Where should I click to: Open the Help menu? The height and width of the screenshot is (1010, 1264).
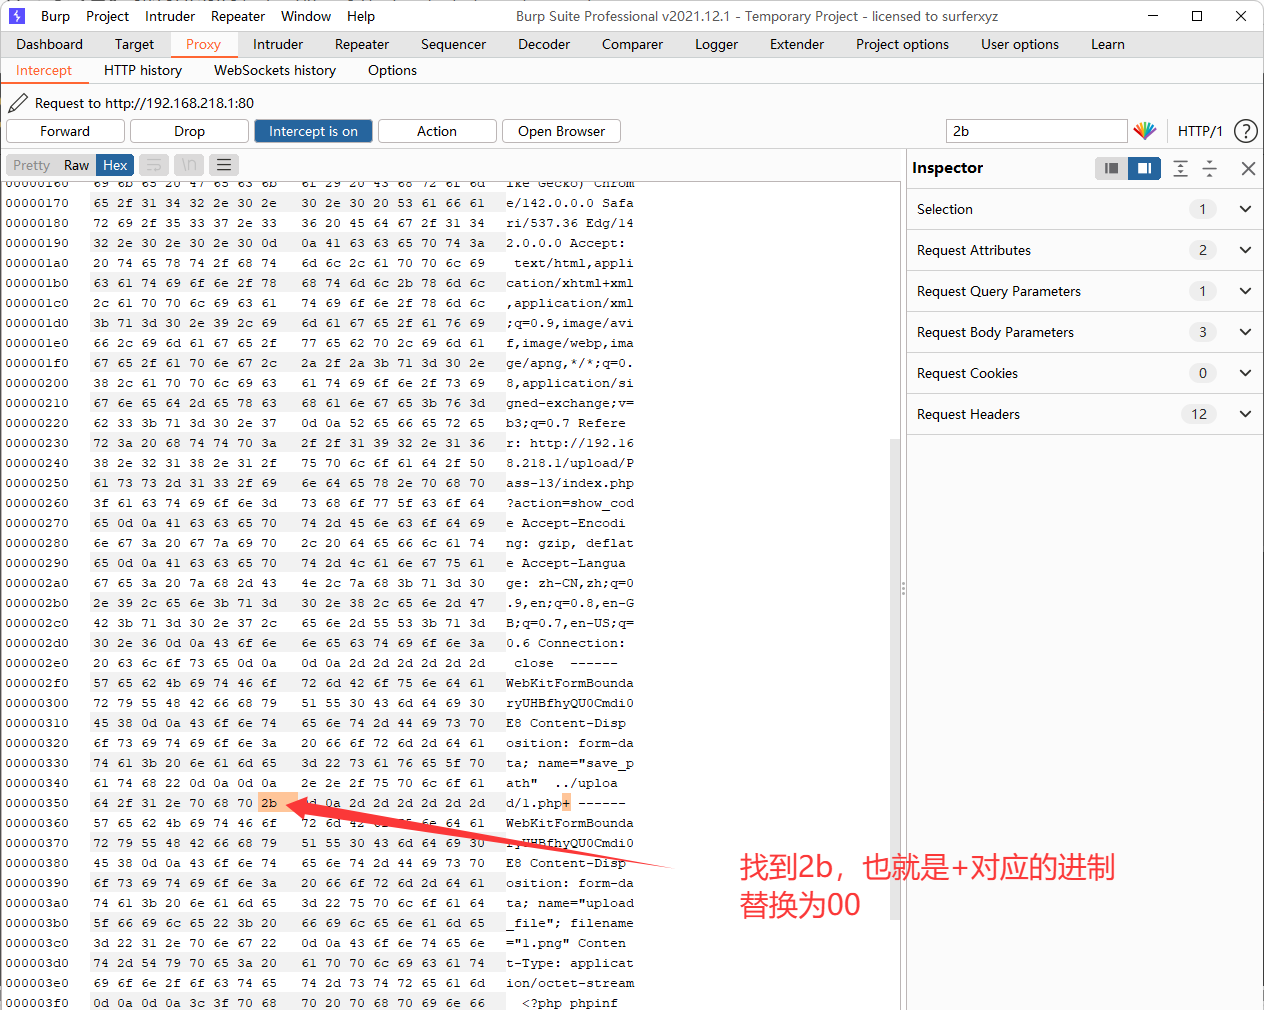(361, 16)
